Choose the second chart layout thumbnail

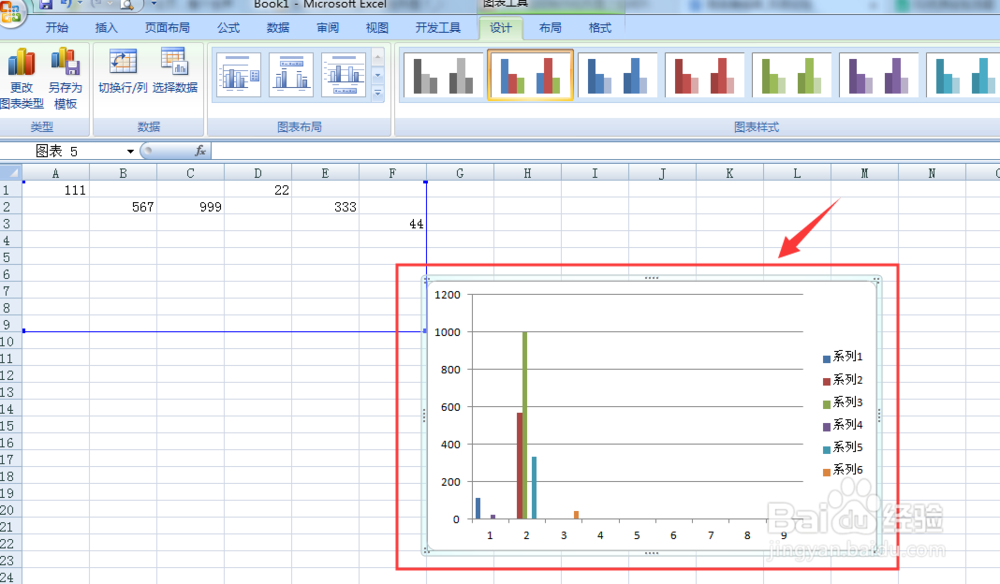291,75
